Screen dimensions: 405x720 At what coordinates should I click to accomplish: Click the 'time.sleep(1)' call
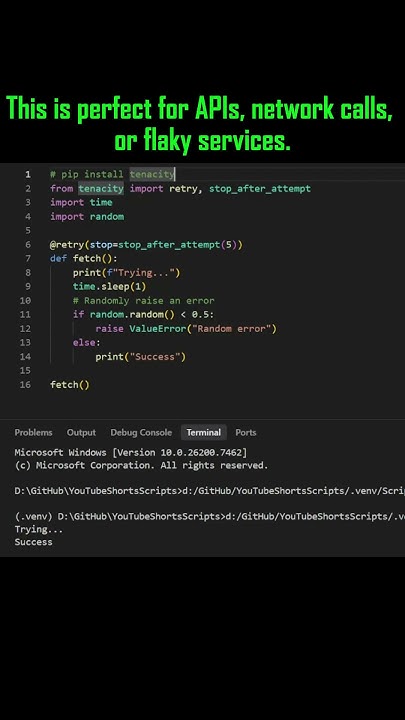pyautogui.click(x=109, y=287)
